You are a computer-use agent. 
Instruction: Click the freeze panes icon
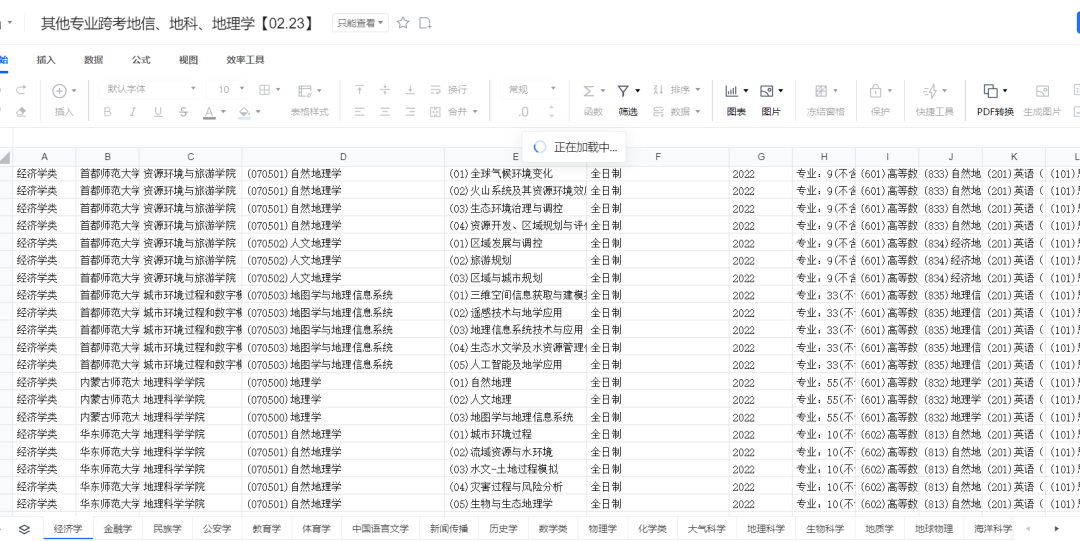pos(821,90)
